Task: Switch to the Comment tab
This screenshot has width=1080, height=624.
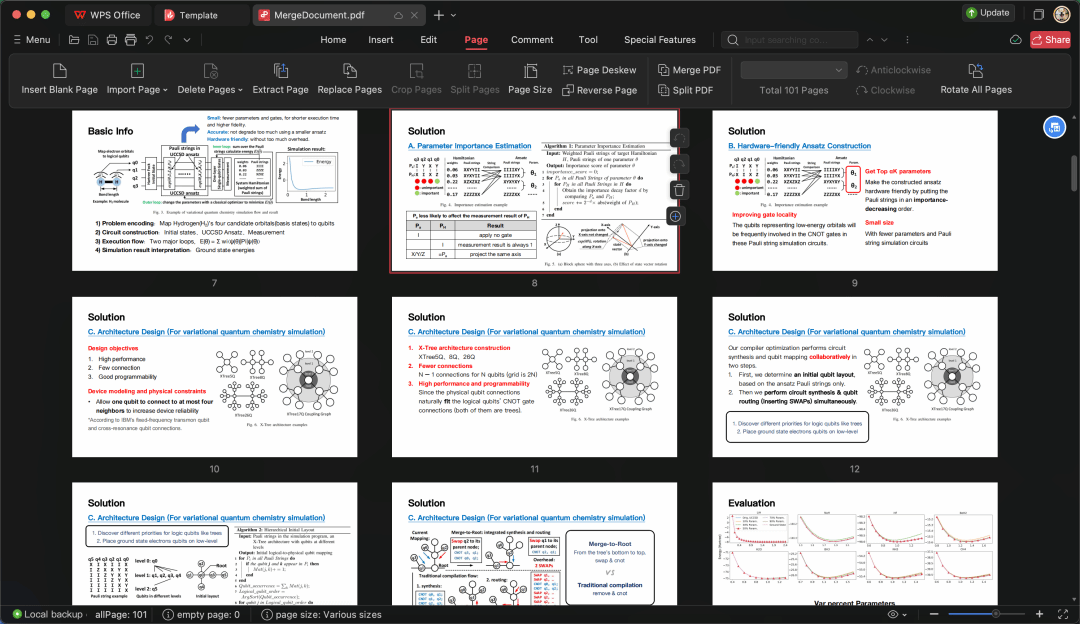Action: coord(532,40)
